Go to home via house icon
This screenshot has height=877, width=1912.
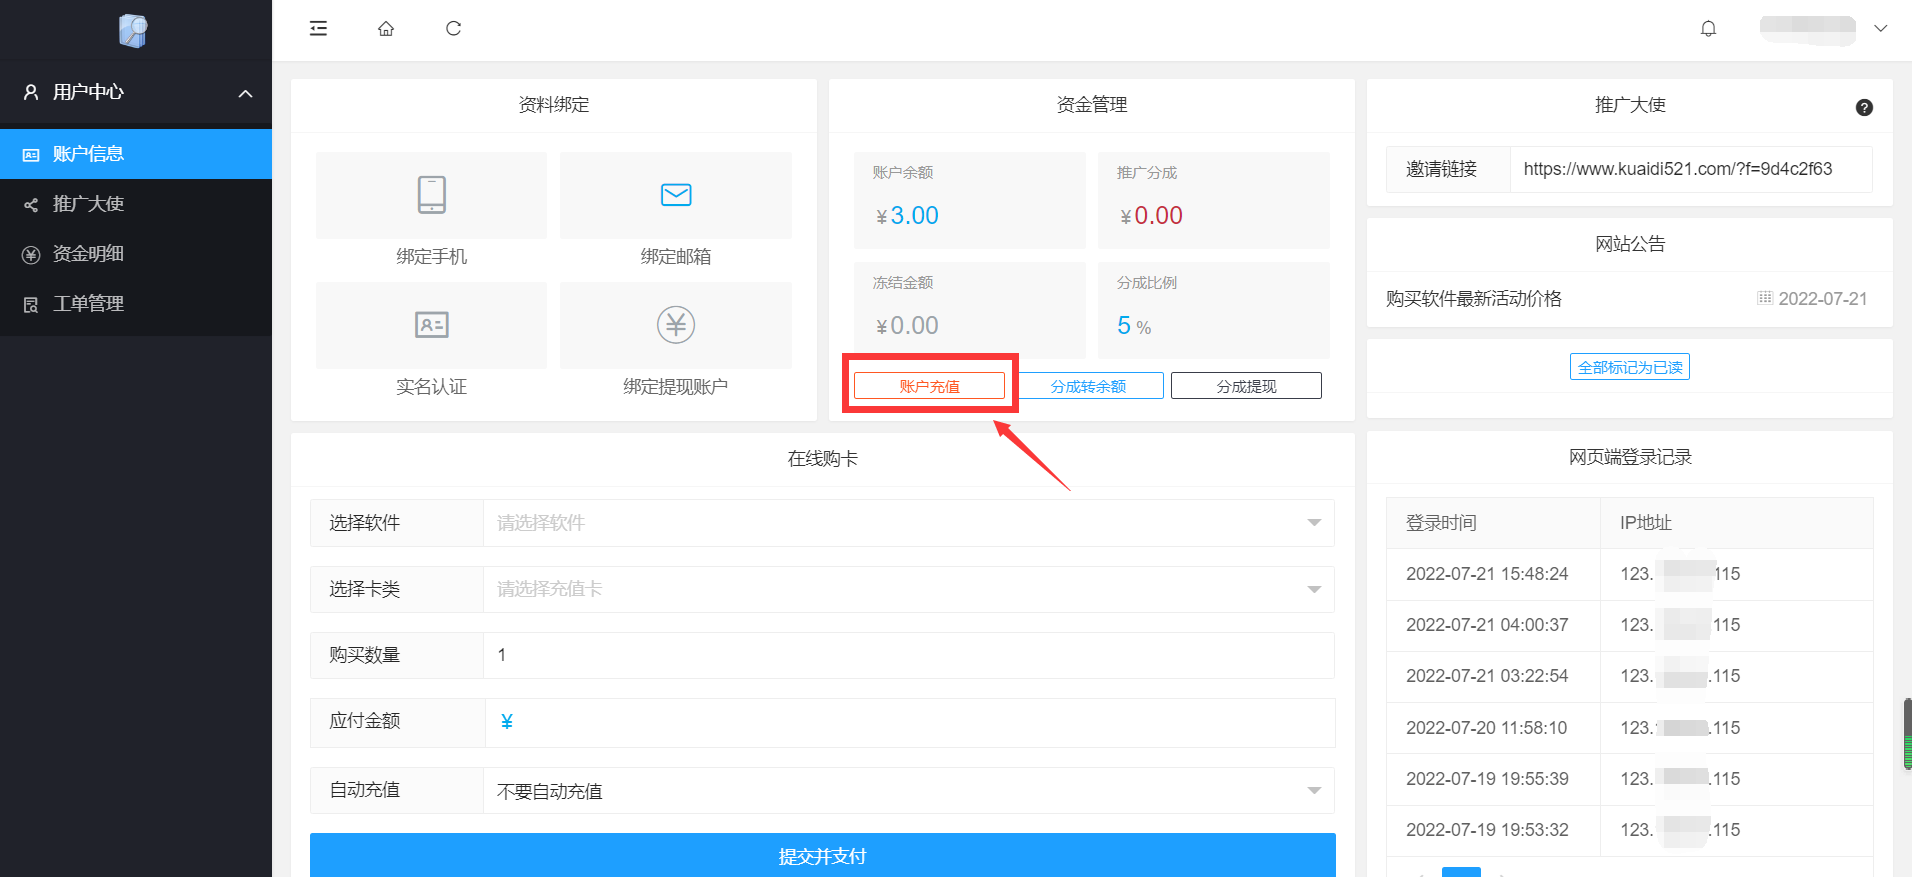click(x=386, y=28)
